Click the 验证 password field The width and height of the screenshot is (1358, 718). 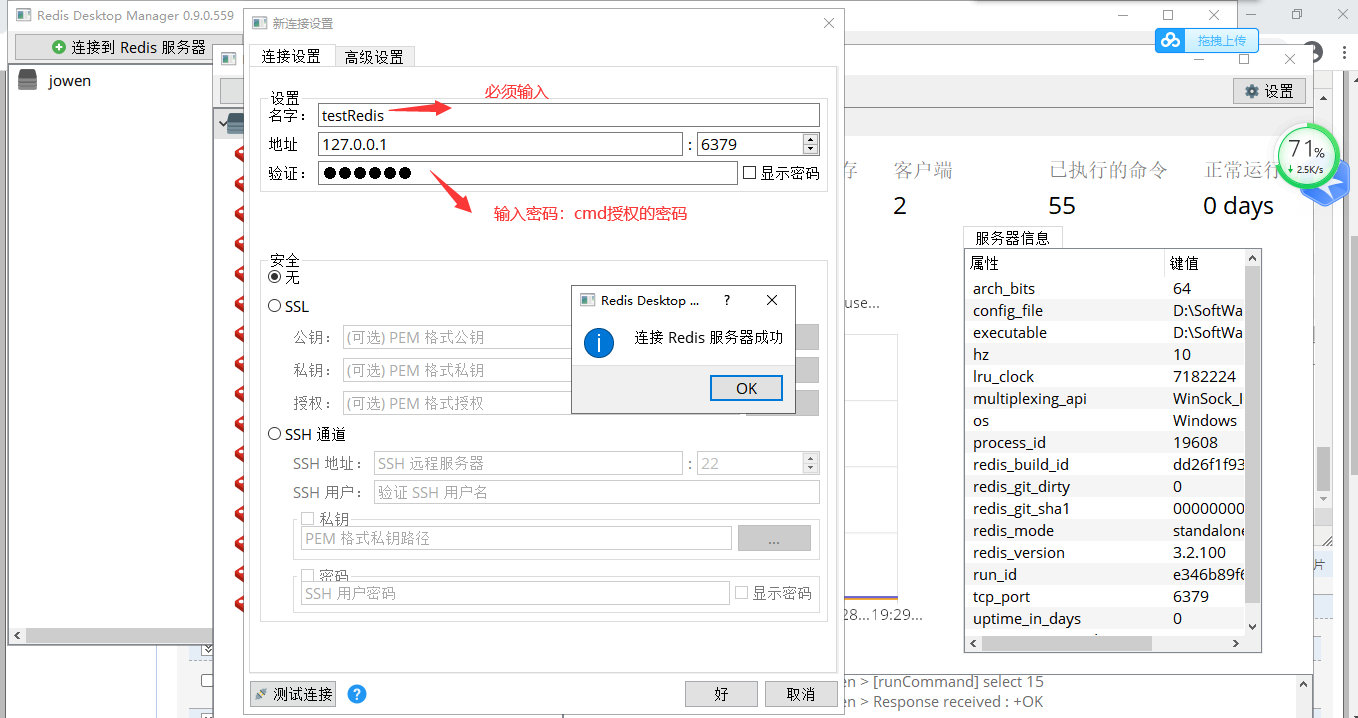click(528, 173)
